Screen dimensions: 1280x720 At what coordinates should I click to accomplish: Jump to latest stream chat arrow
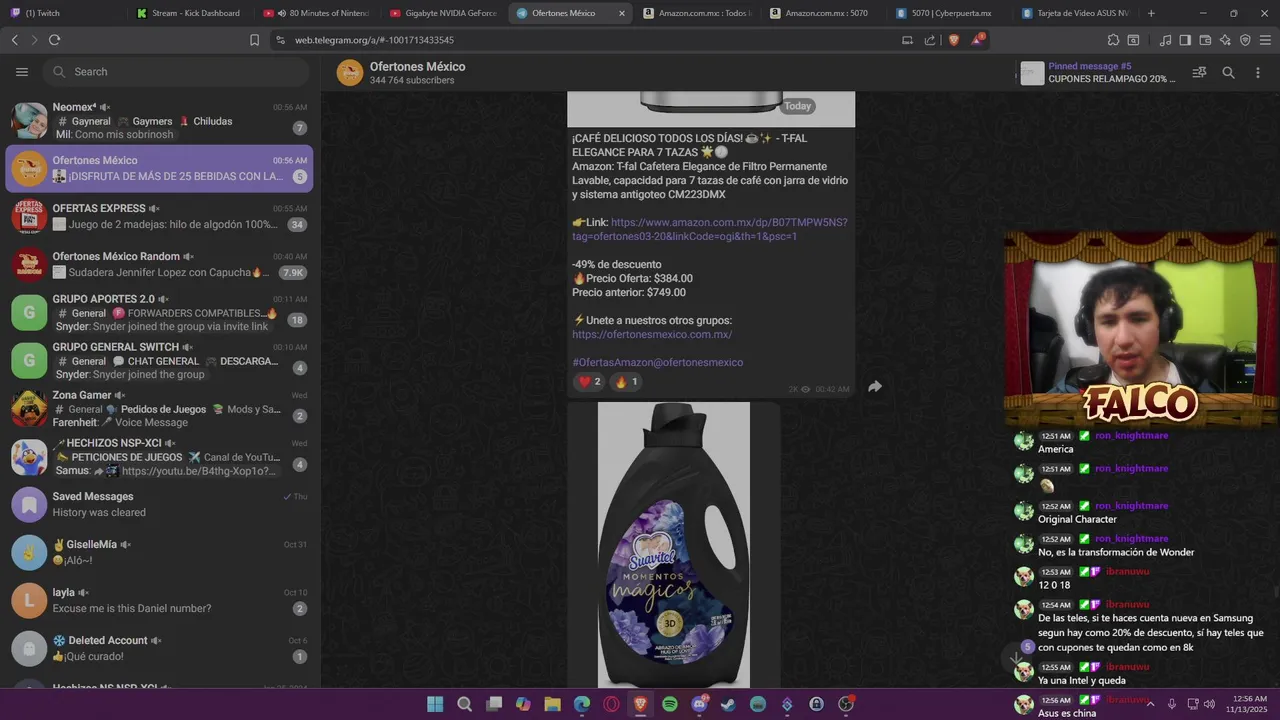1016,657
